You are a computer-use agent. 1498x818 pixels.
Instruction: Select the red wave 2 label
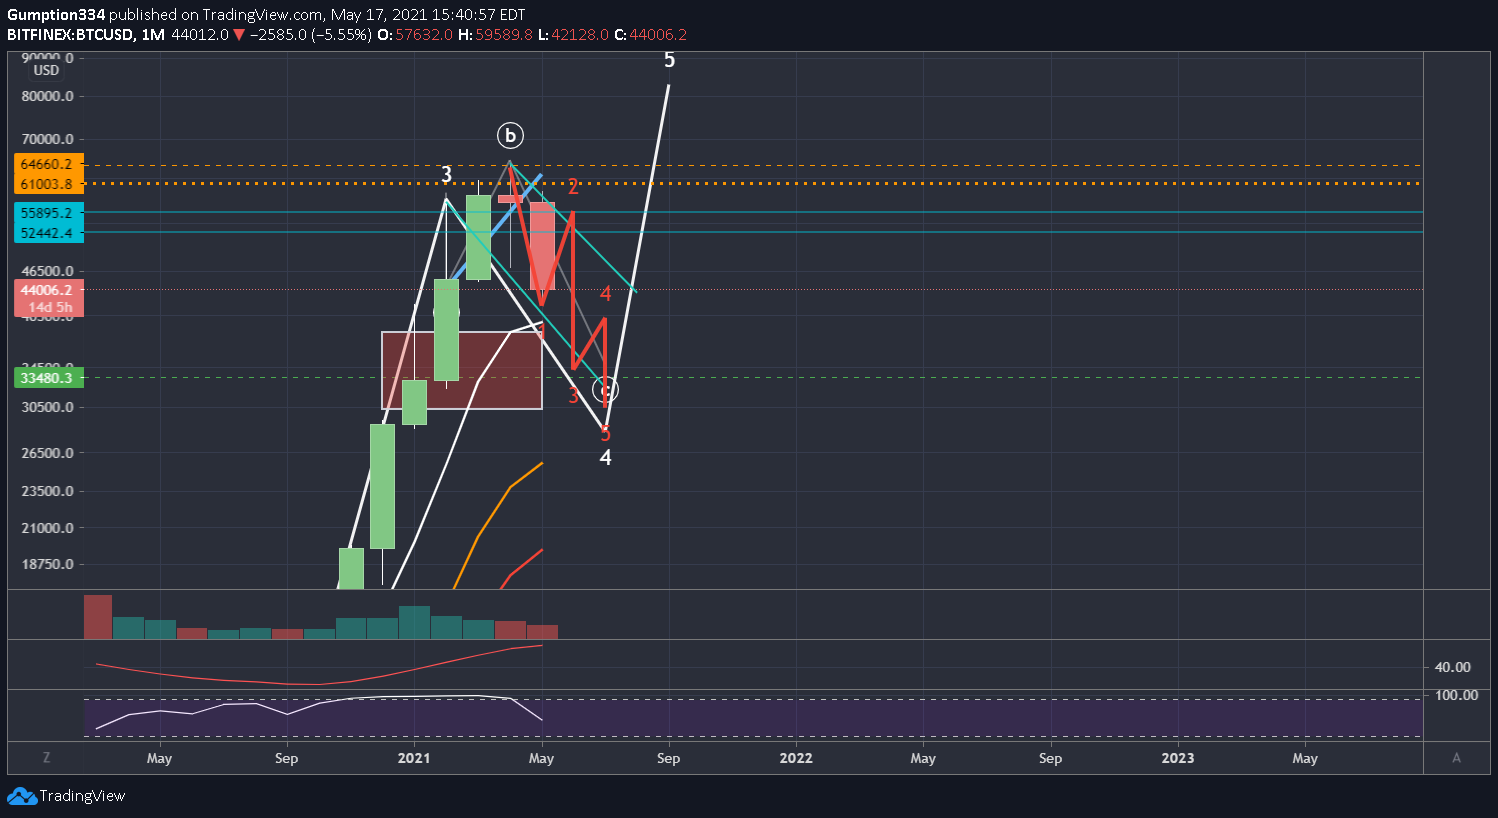[x=573, y=186]
